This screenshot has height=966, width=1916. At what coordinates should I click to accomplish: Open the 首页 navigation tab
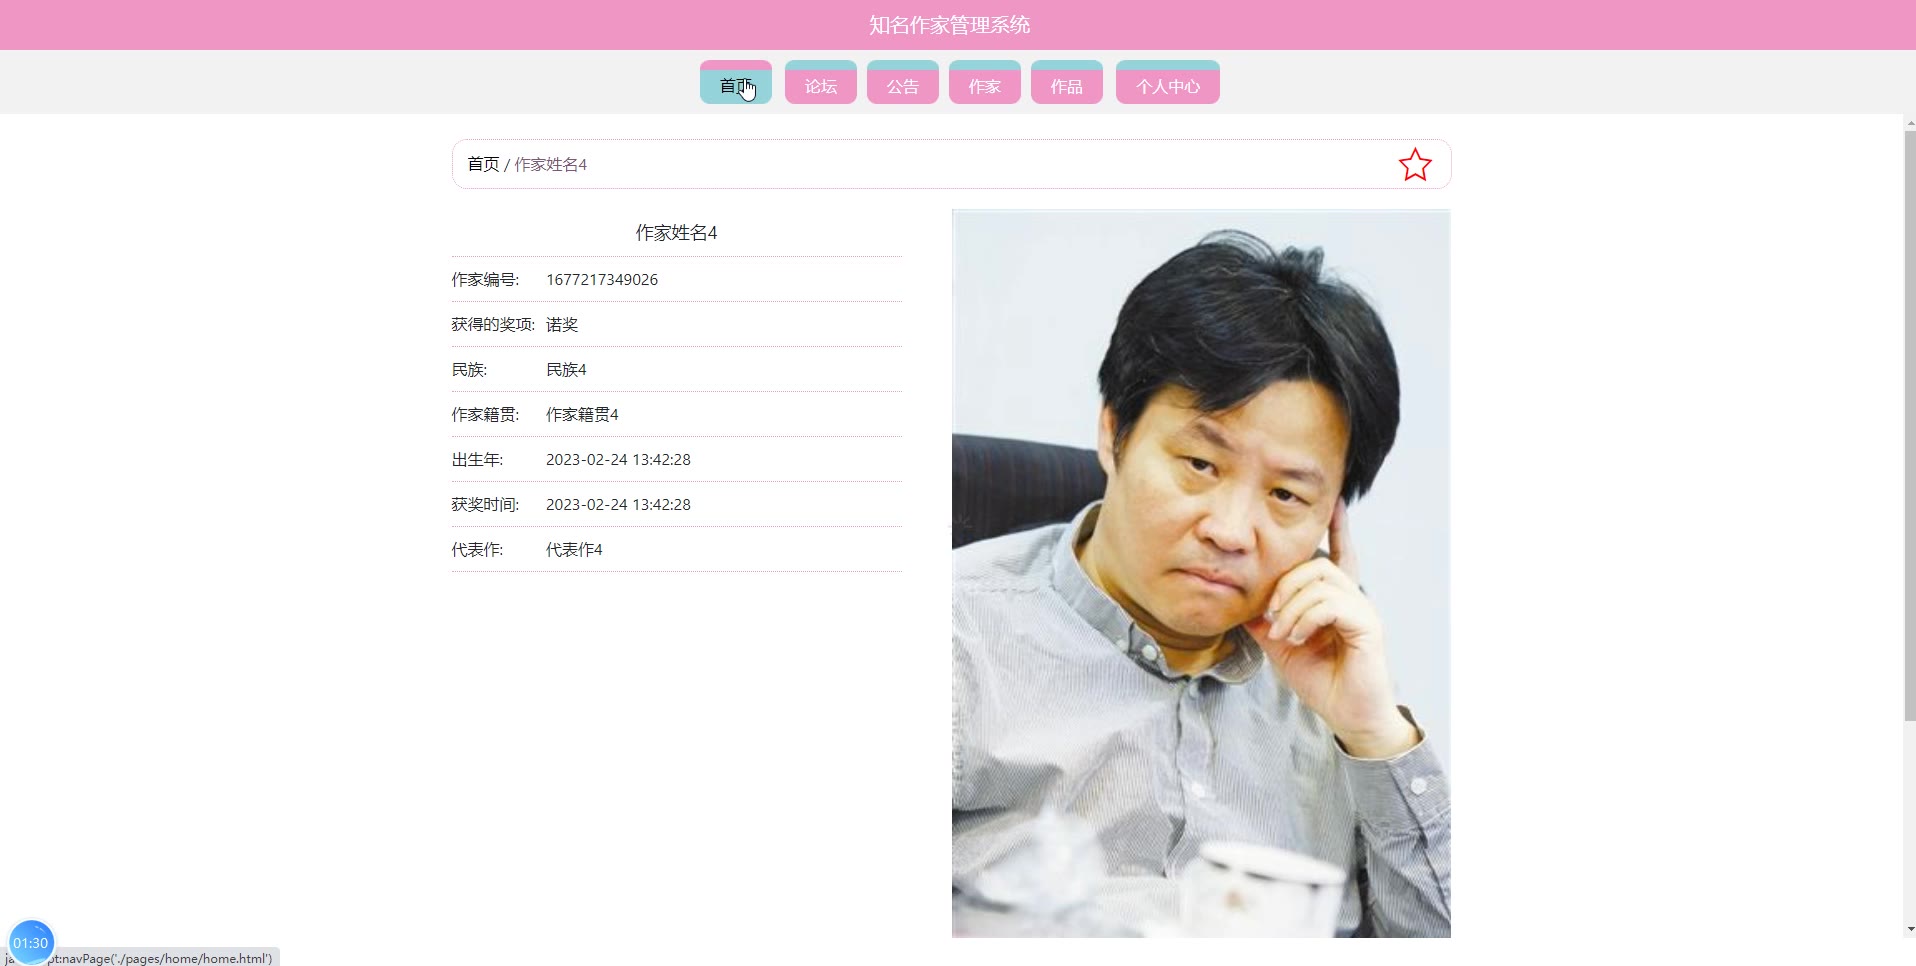(736, 82)
